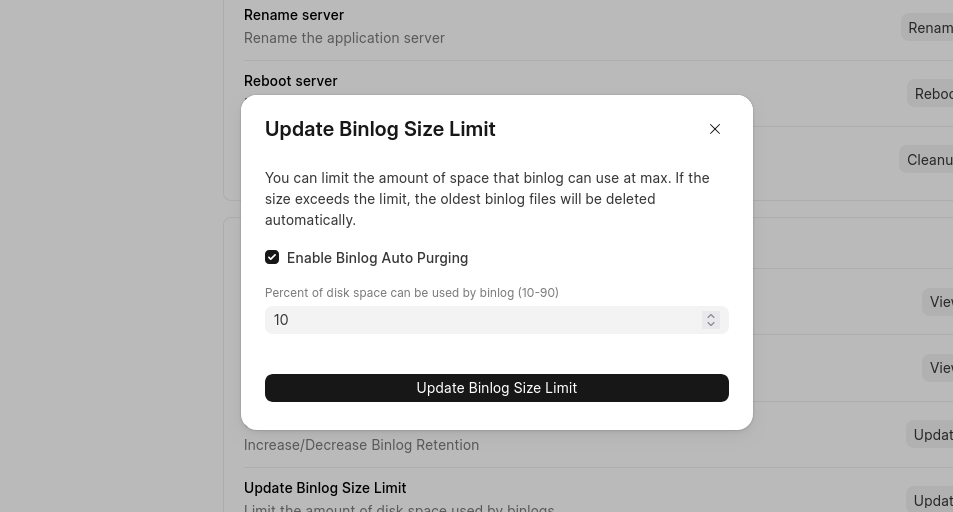Close the Update Binlog Size Limit dialog
Image resolution: width=953 pixels, height=512 pixels.
point(715,129)
